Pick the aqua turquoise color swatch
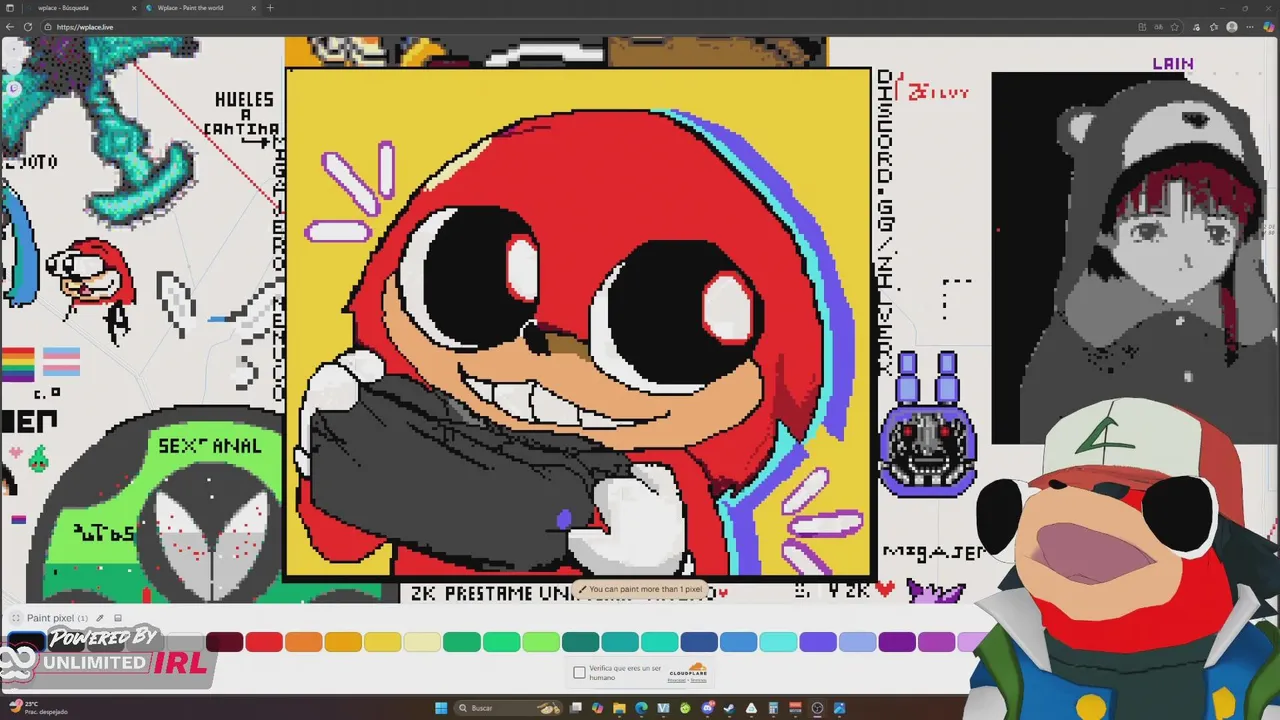The image size is (1280, 720). (660, 642)
